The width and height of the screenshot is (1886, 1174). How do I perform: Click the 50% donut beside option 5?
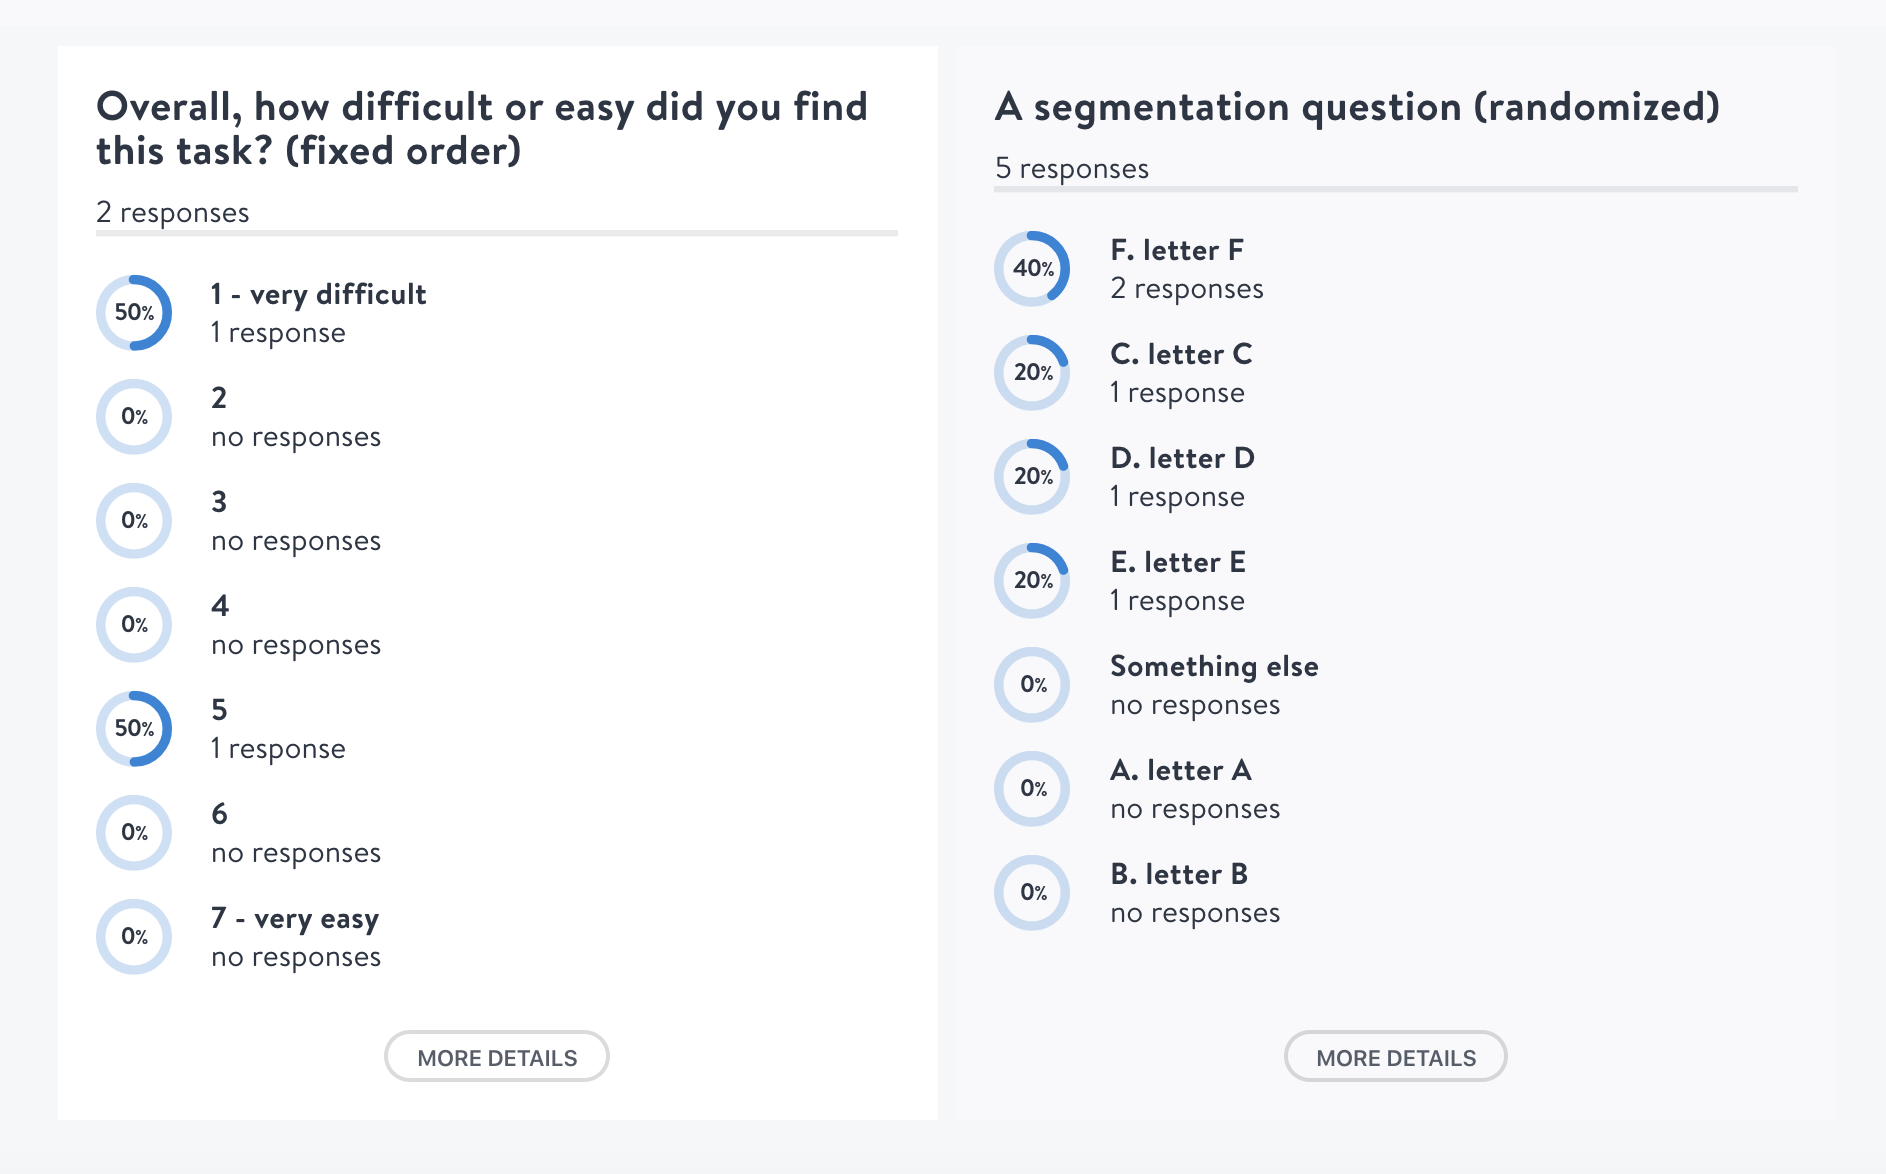click(134, 729)
